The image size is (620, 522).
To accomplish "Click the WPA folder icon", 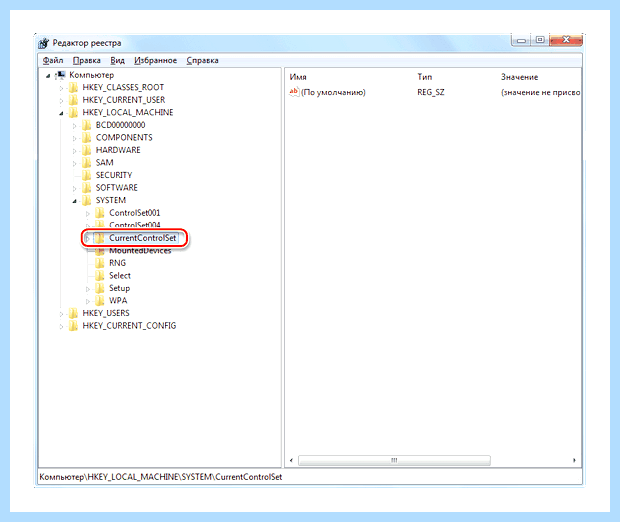I will click(x=100, y=301).
